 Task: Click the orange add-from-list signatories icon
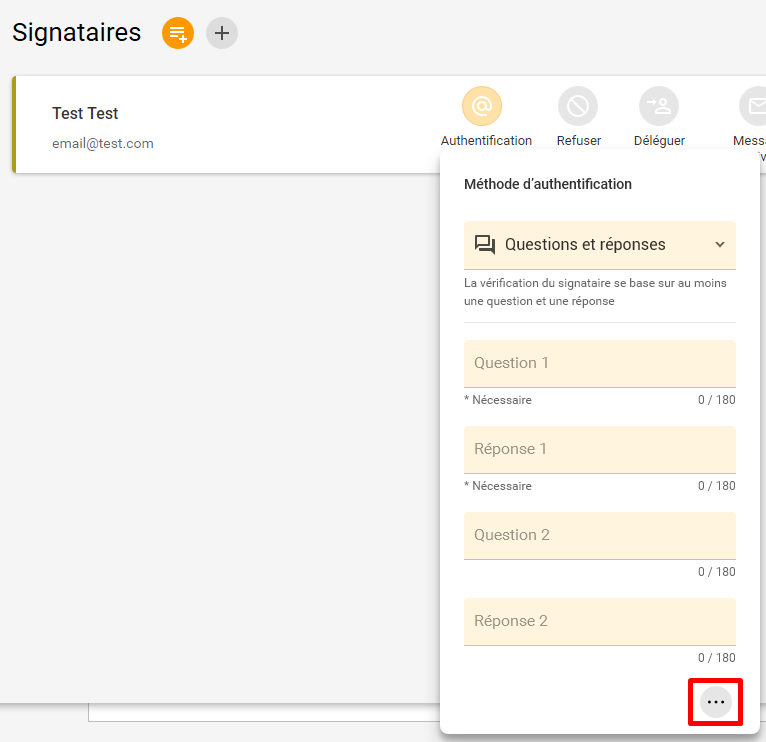coord(178,33)
